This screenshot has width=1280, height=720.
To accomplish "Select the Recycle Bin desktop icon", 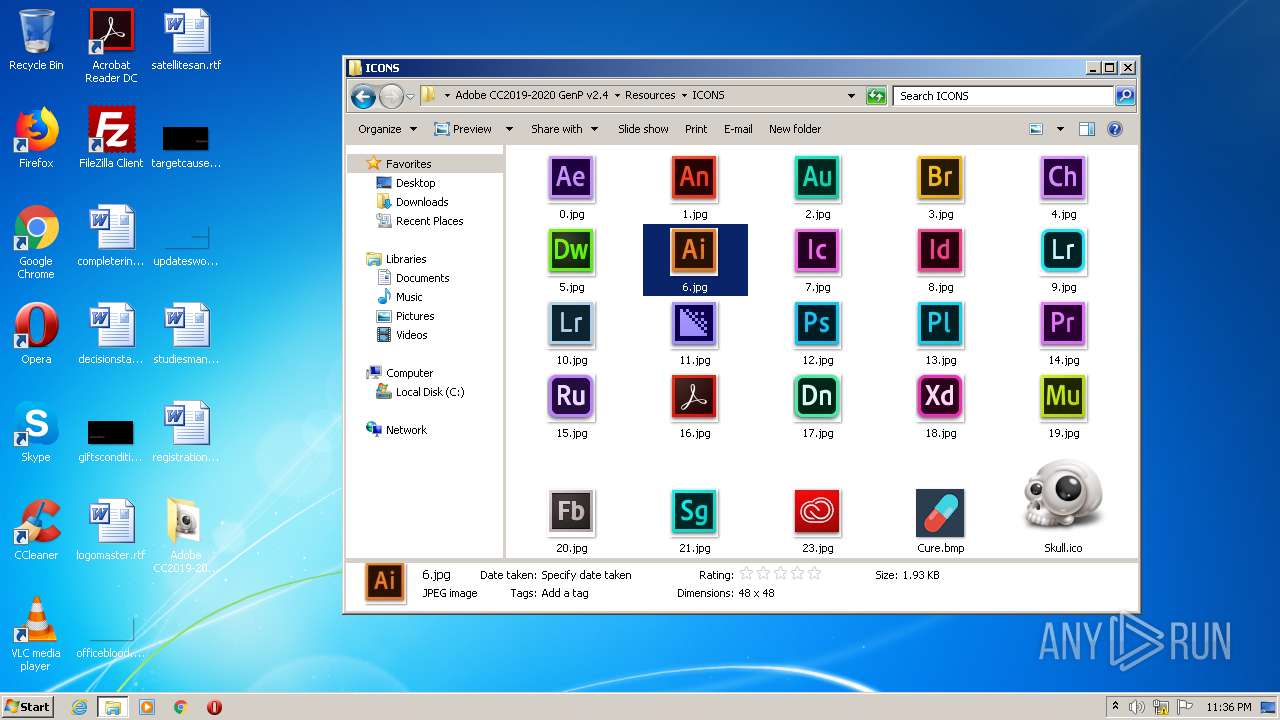I will click(36, 40).
